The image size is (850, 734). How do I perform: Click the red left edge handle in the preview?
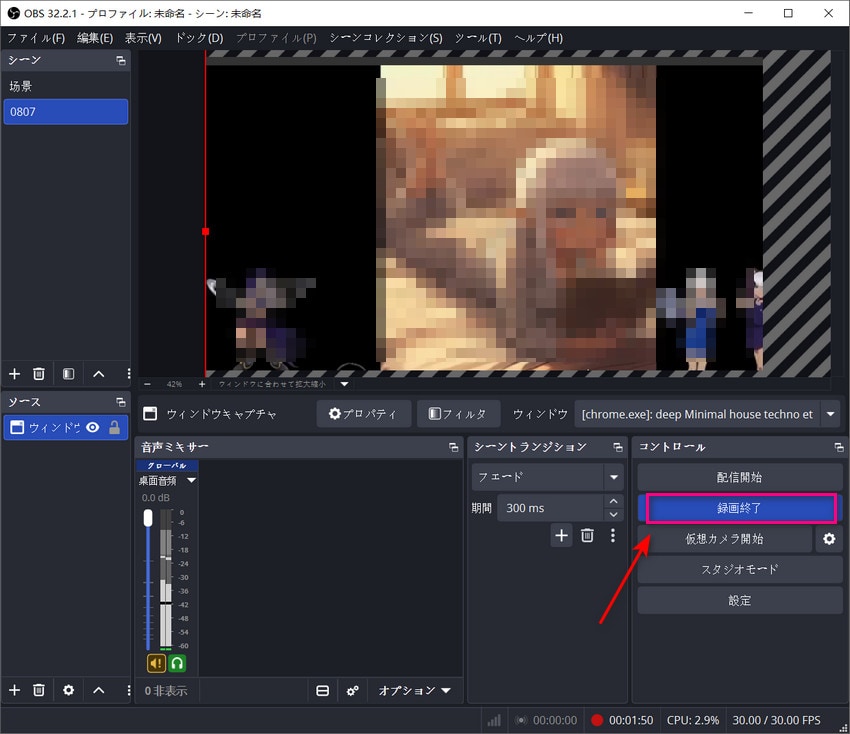tap(205, 231)
